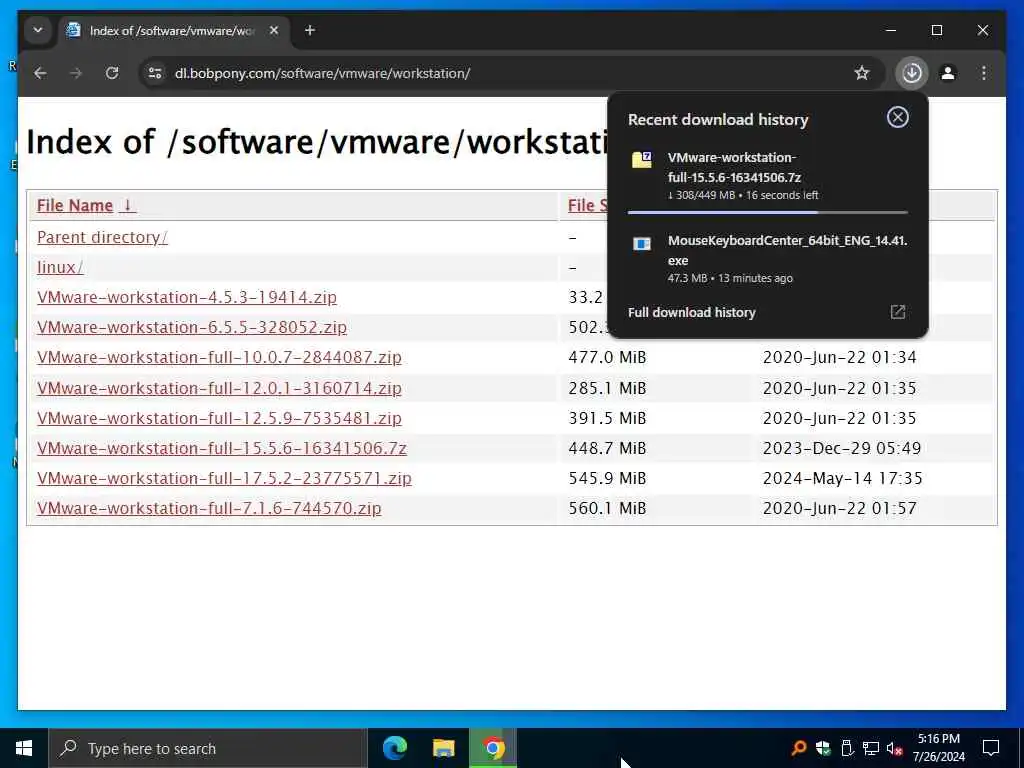Download VMware-workstation-full-10.0.7-2844087.zip
Screen dimensions: 1024x768
pos(219,357)
